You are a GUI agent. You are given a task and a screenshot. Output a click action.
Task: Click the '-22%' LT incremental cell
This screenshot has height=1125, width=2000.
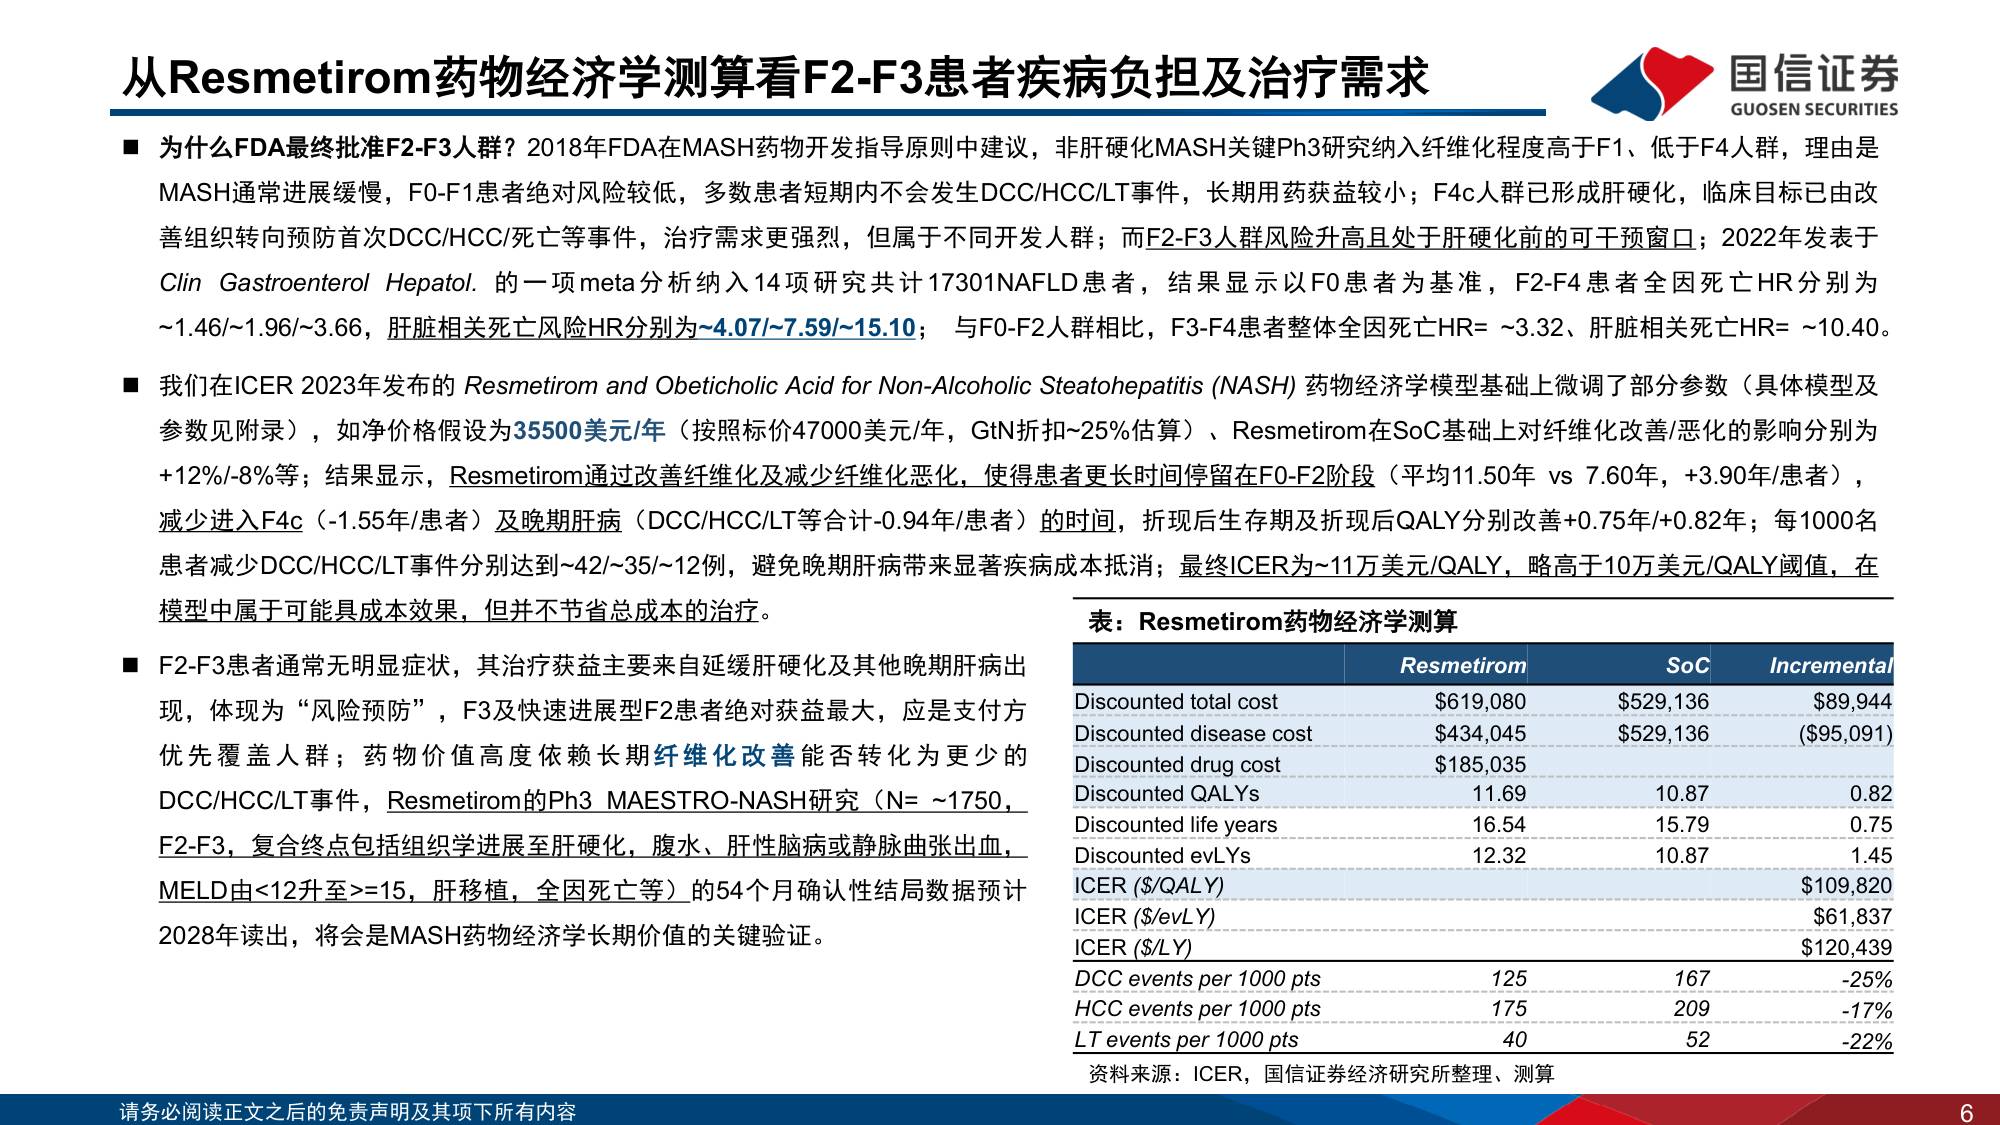[1867, 1041]
